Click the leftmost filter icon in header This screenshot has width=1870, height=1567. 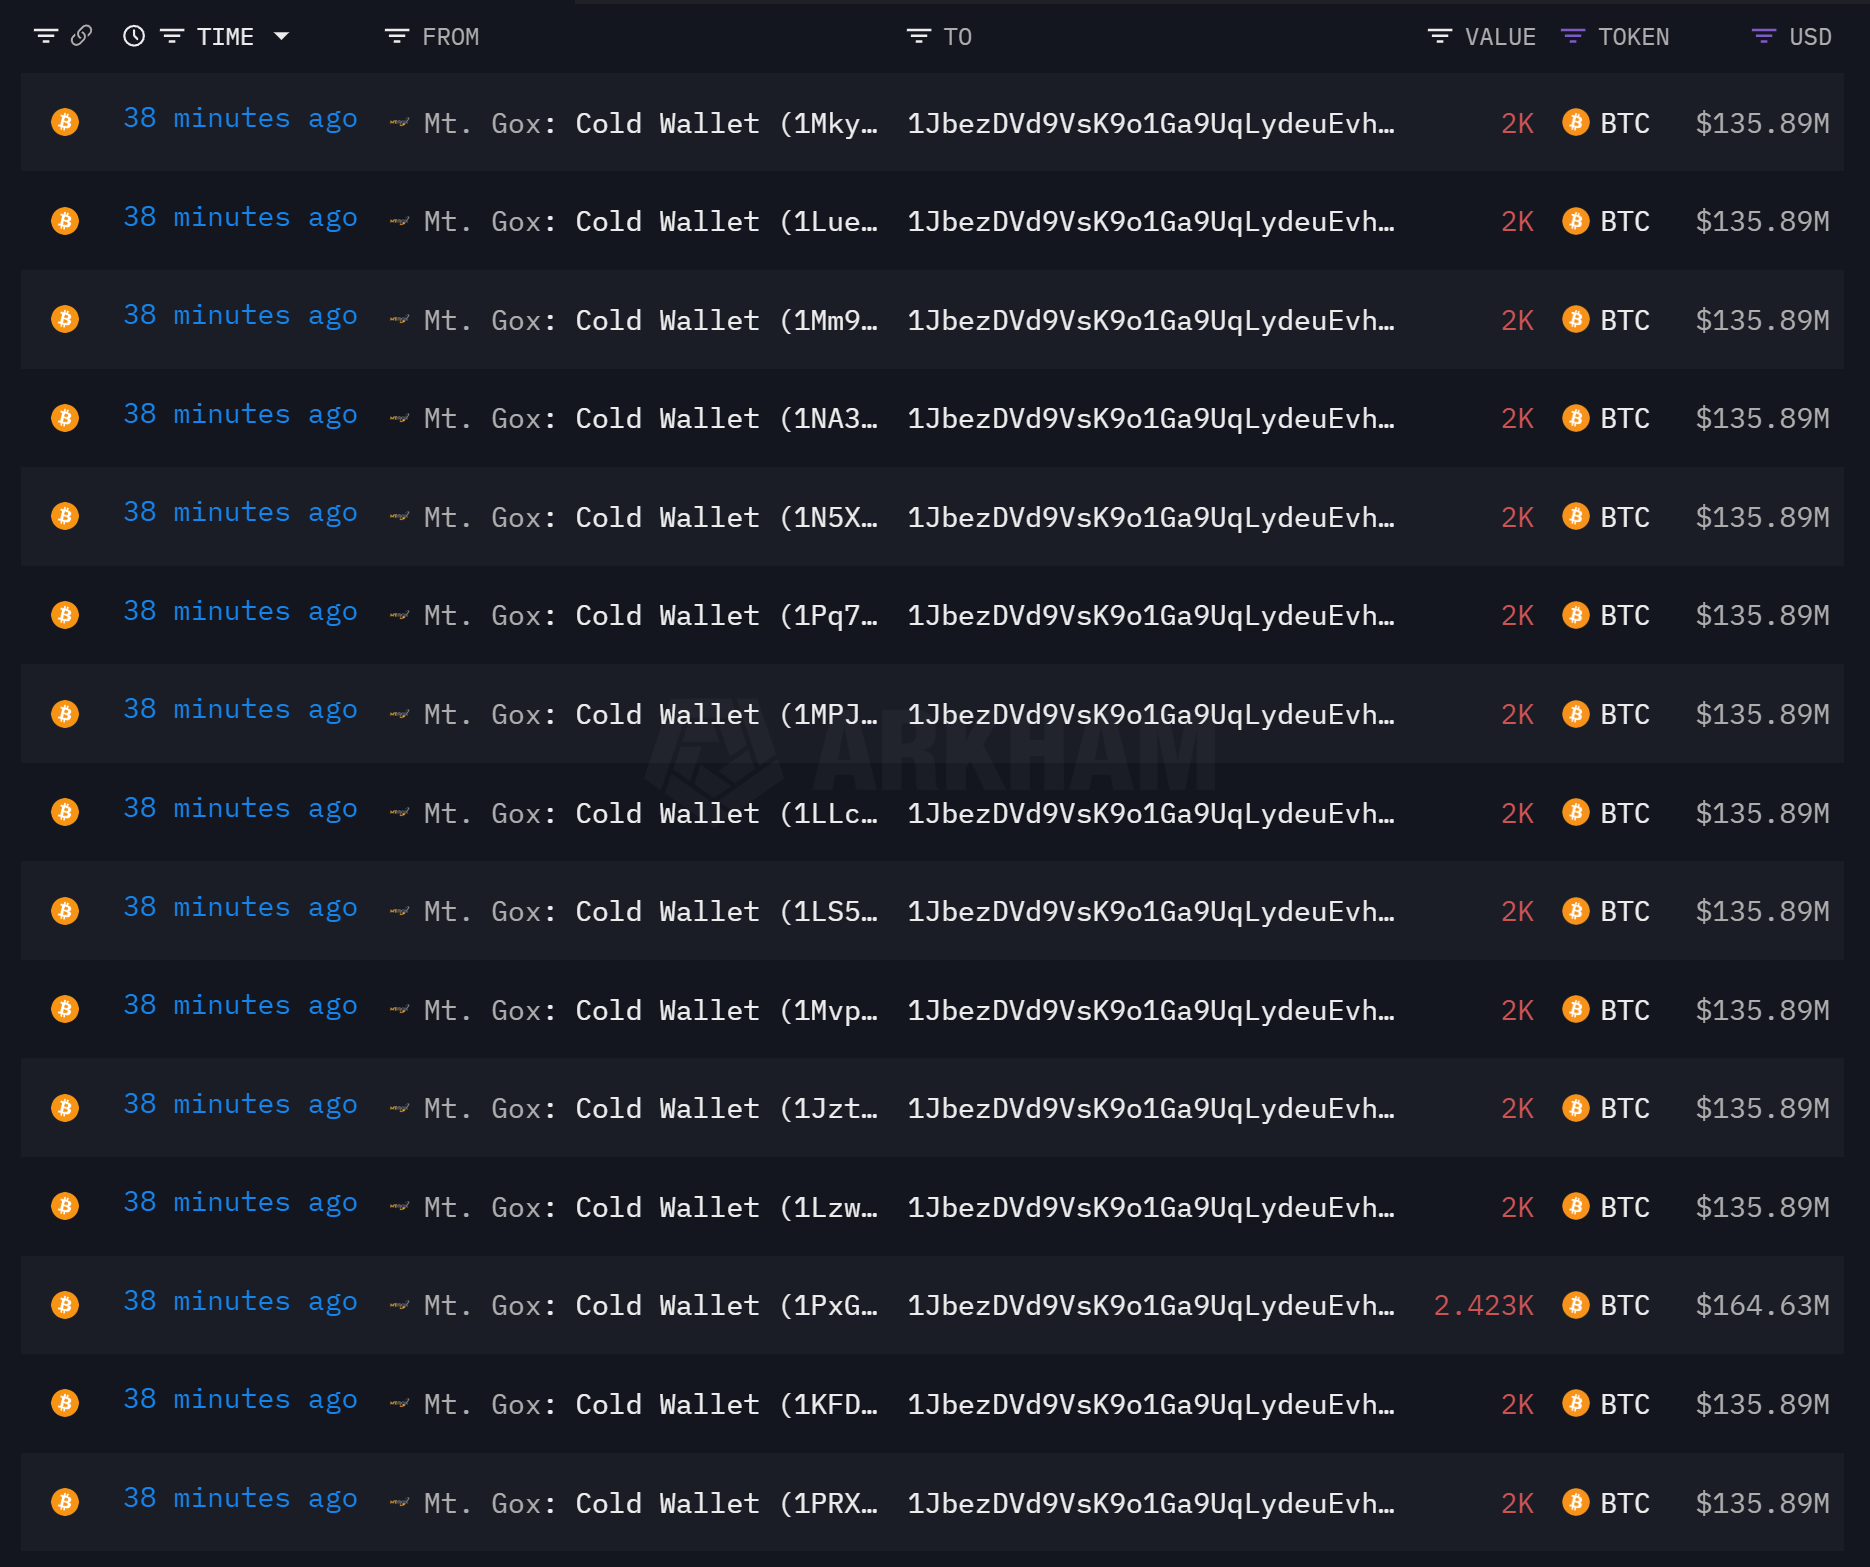coord(45,36)
